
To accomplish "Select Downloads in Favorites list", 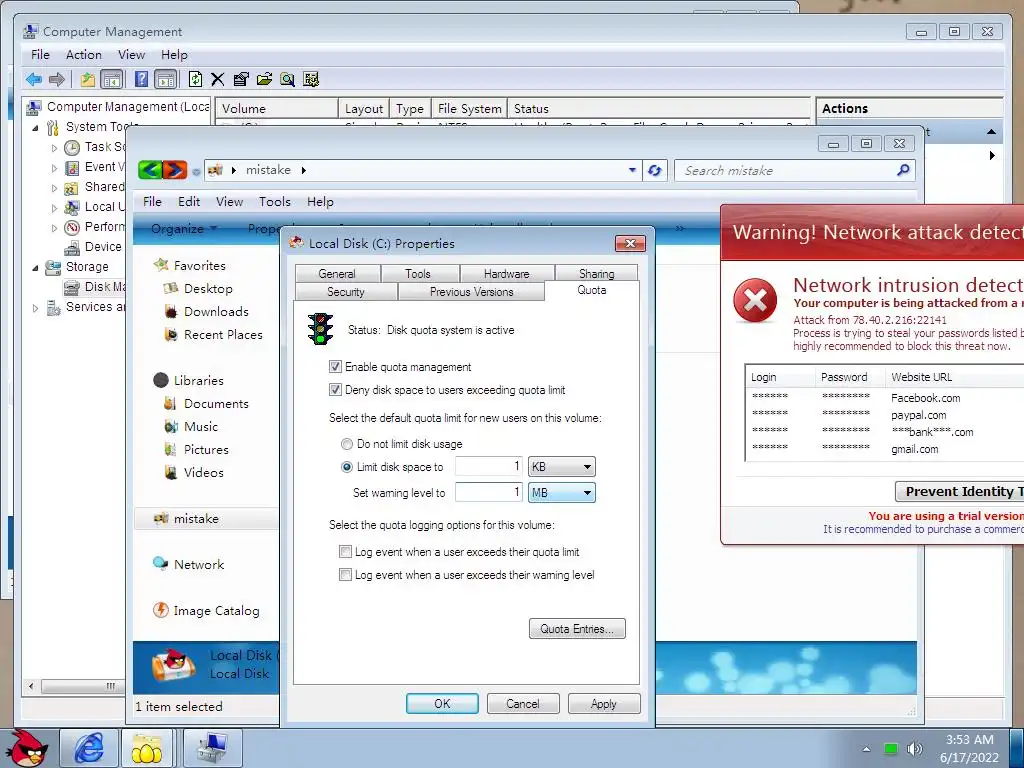I will click(x=216, y=312).
